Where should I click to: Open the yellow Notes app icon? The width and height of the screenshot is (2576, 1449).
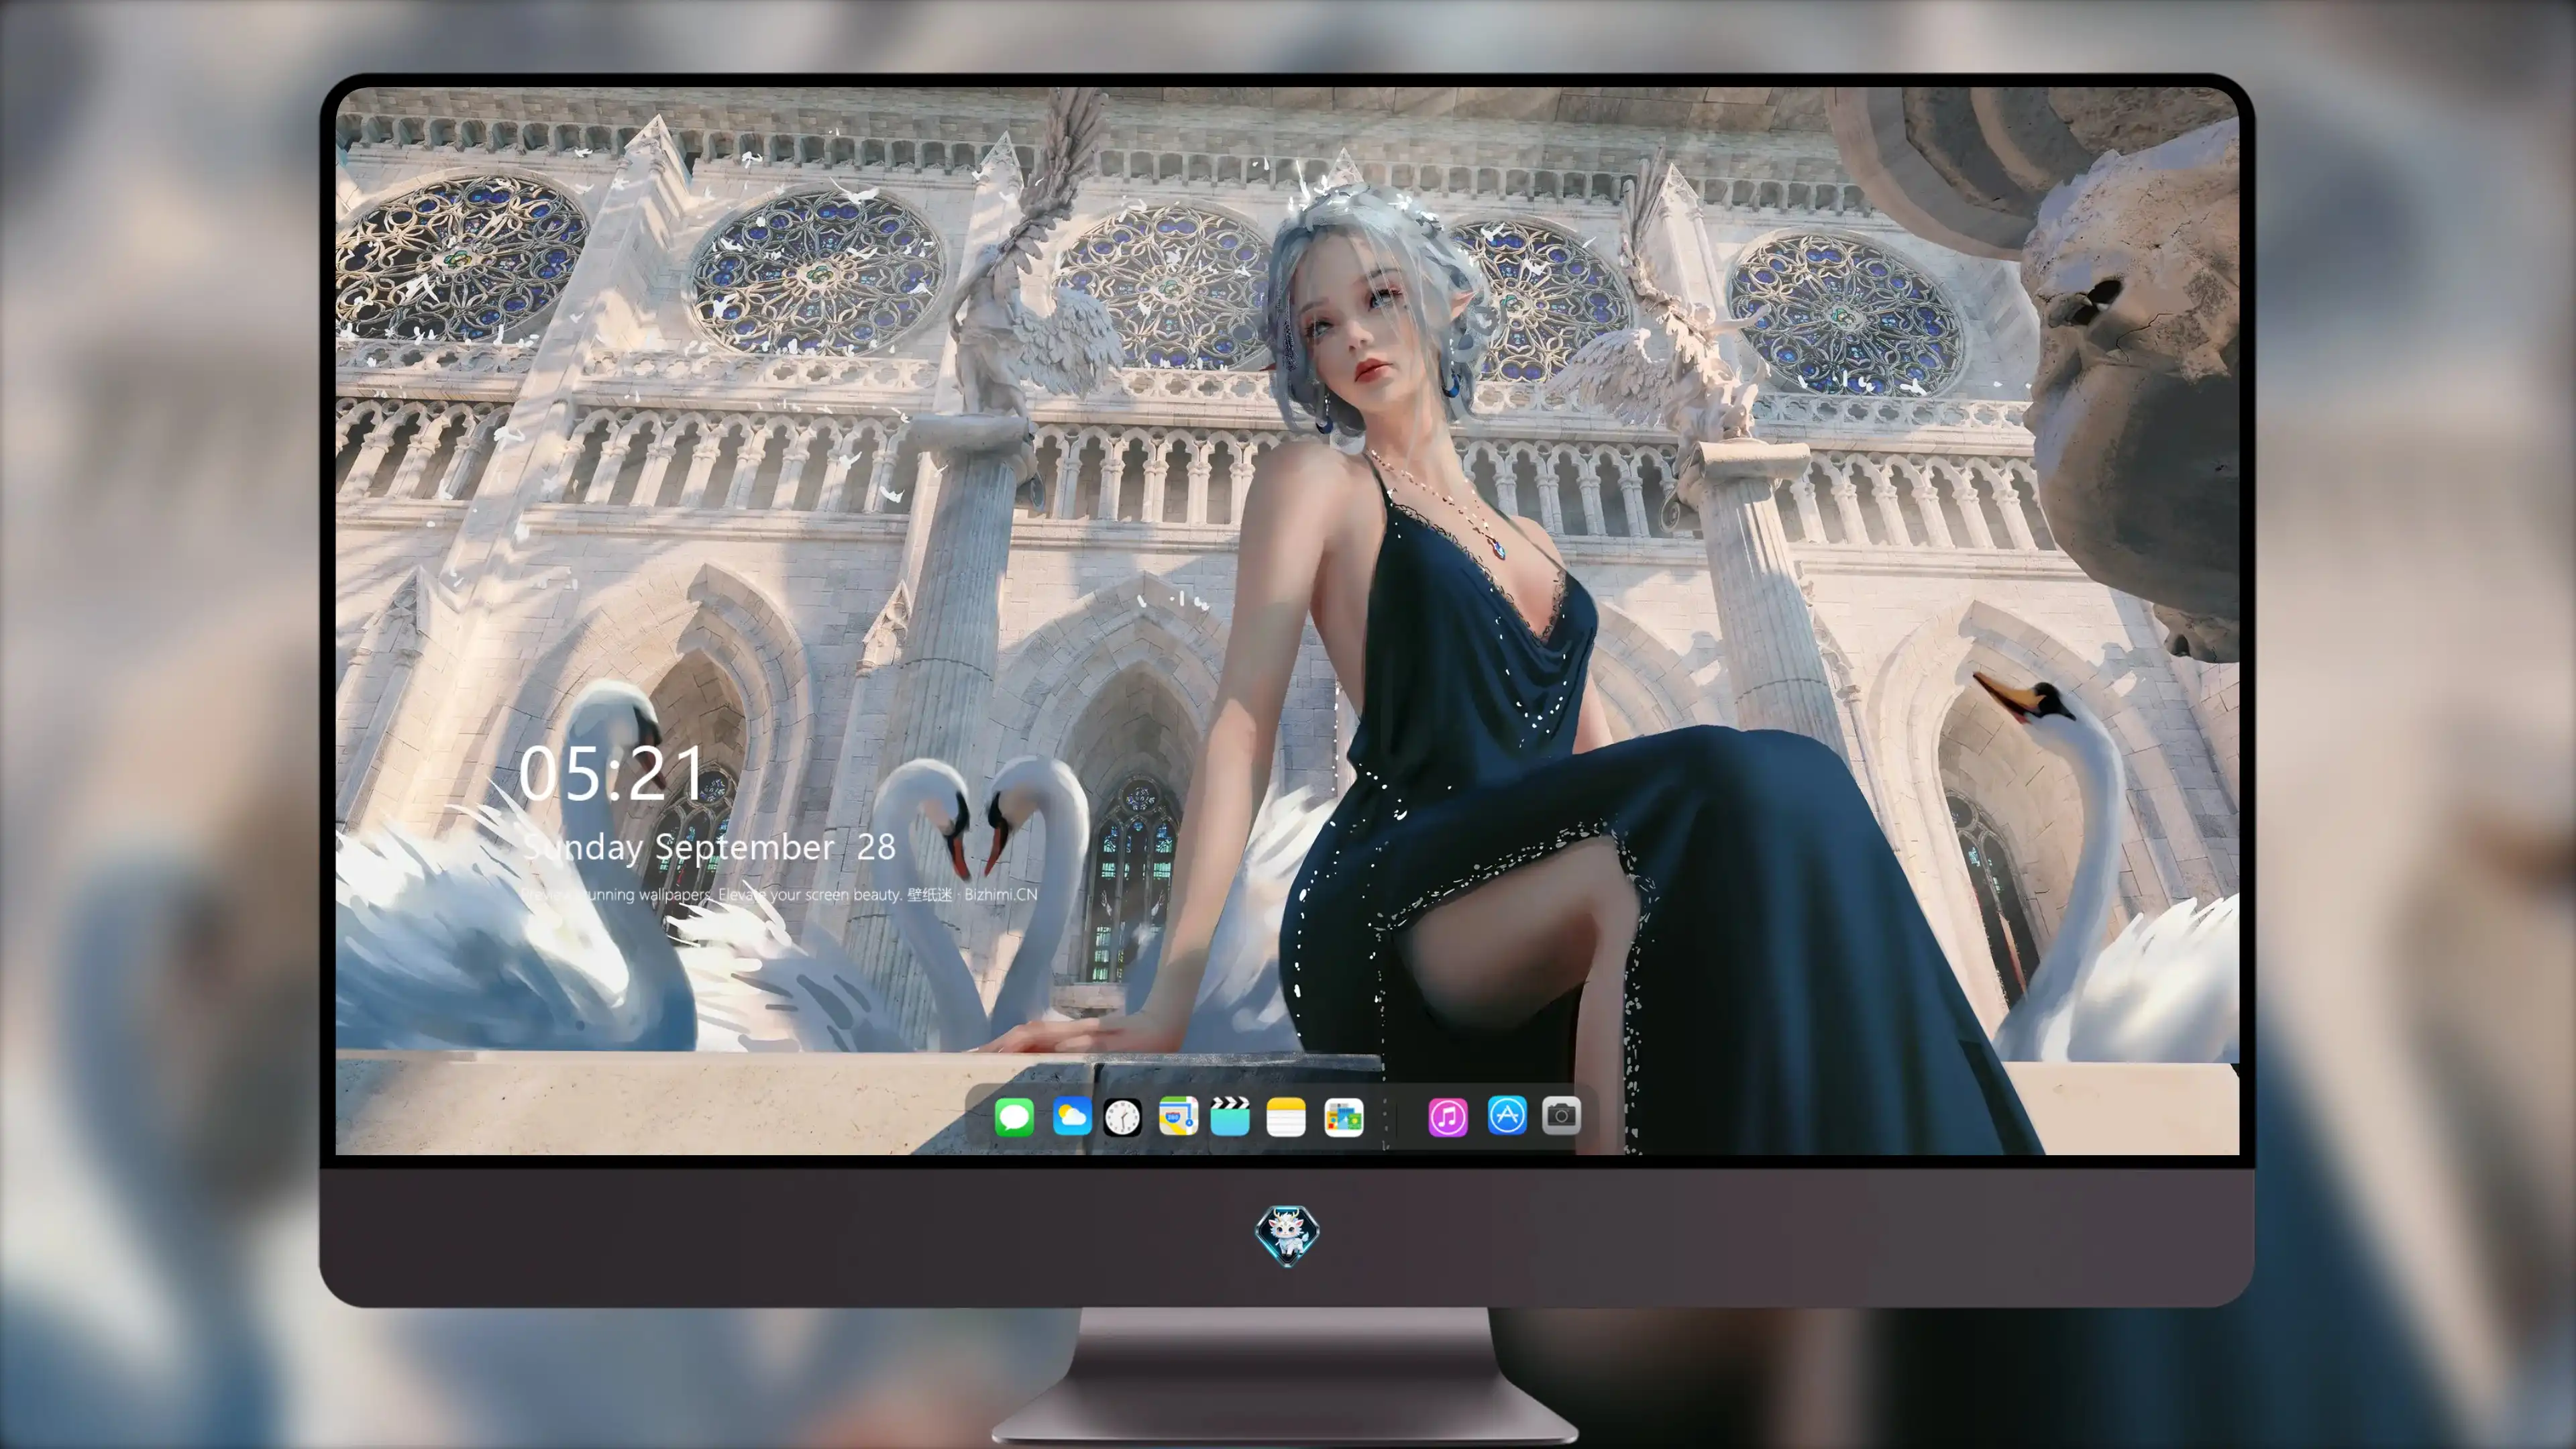(x=1286, y=1117)
